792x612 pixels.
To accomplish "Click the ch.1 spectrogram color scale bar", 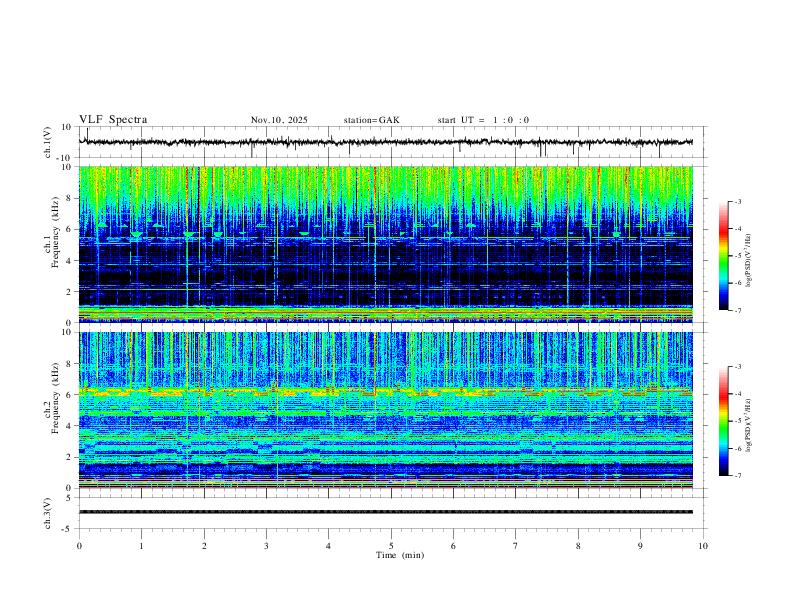I will (x=724, y=256).
